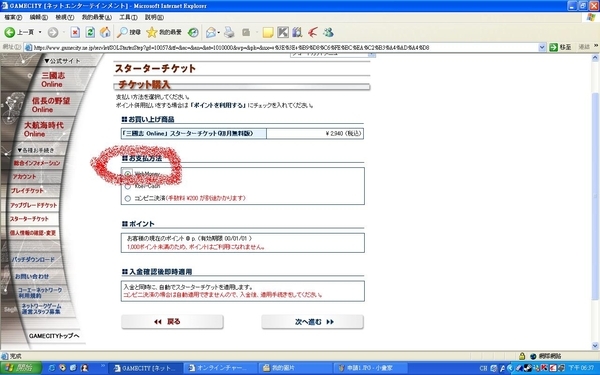
Task: Select the Koei-Cash payment option
Action: click(127, 186)
